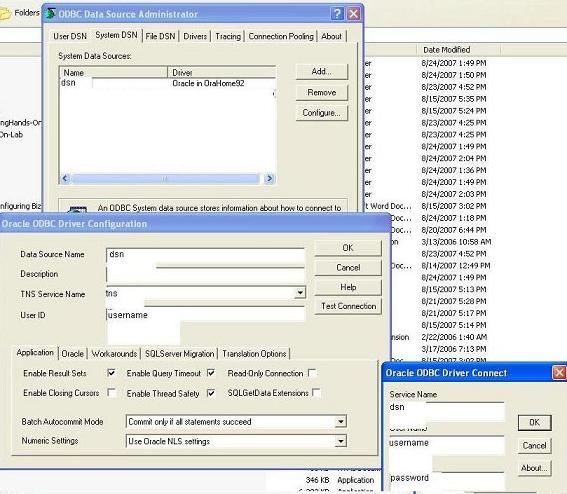
Task: Open the Connection Pooling tab
Action: pyautogui.click(x=281, y=37)
